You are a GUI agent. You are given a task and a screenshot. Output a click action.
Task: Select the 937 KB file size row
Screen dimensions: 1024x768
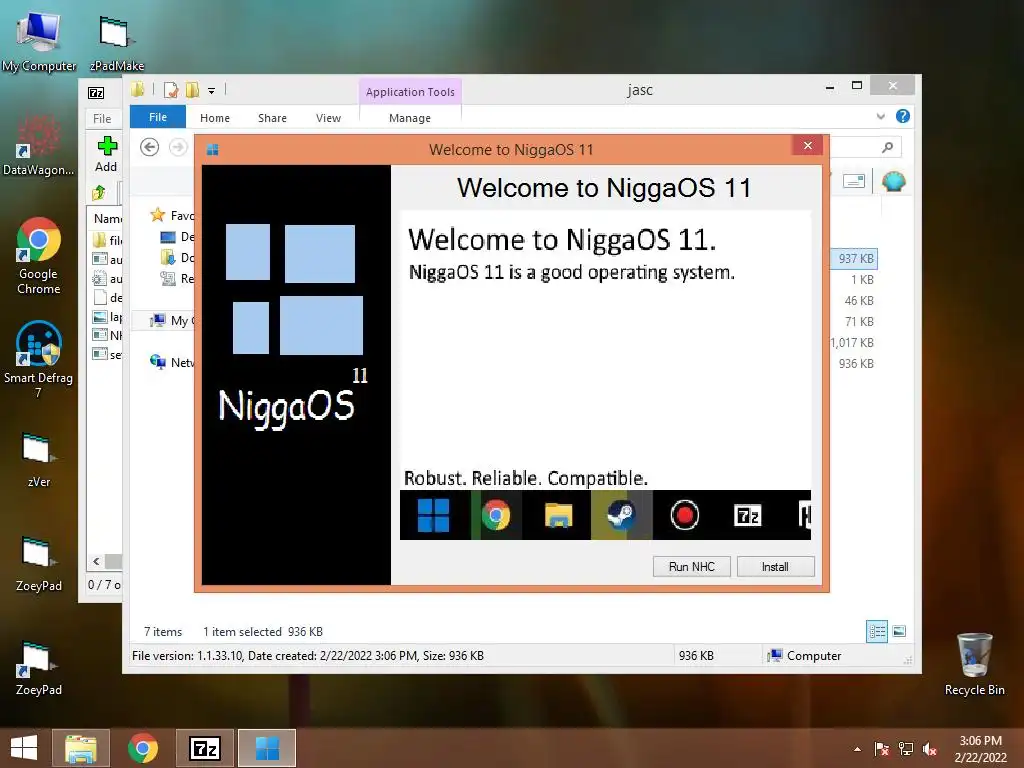856,259
